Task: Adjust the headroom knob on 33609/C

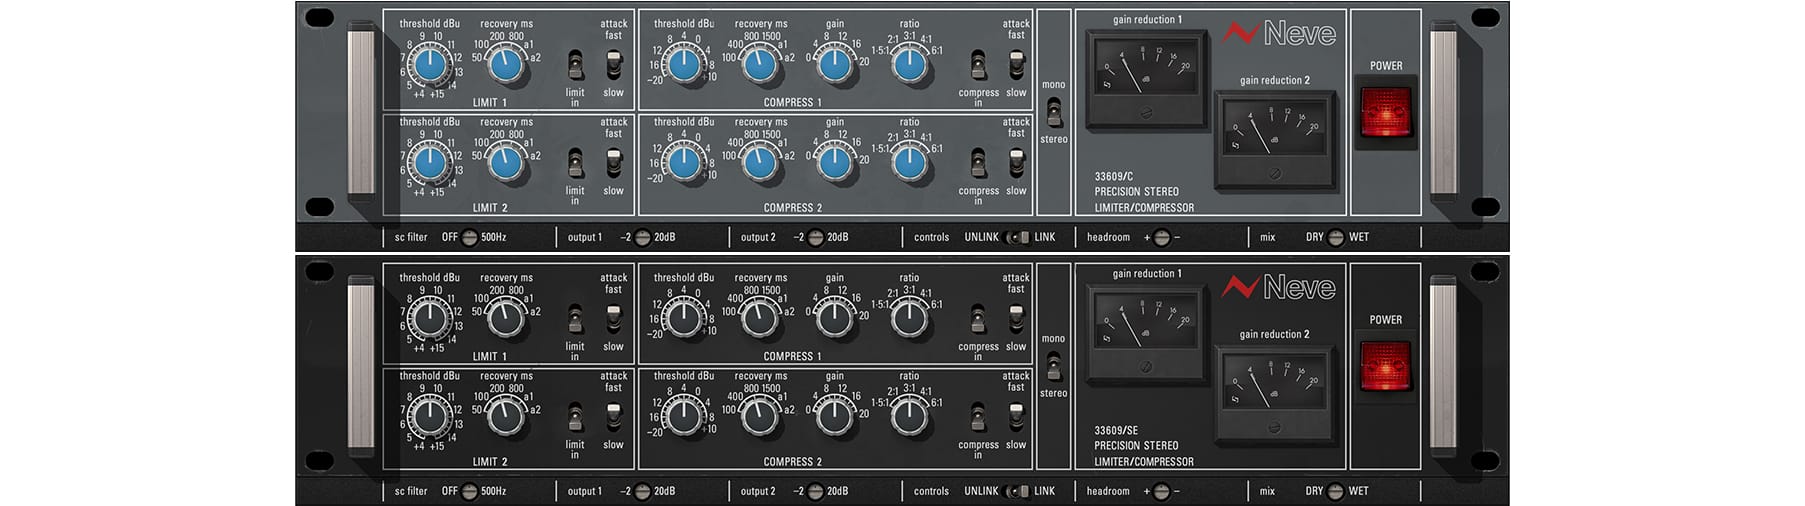Action: (1161, 238)
